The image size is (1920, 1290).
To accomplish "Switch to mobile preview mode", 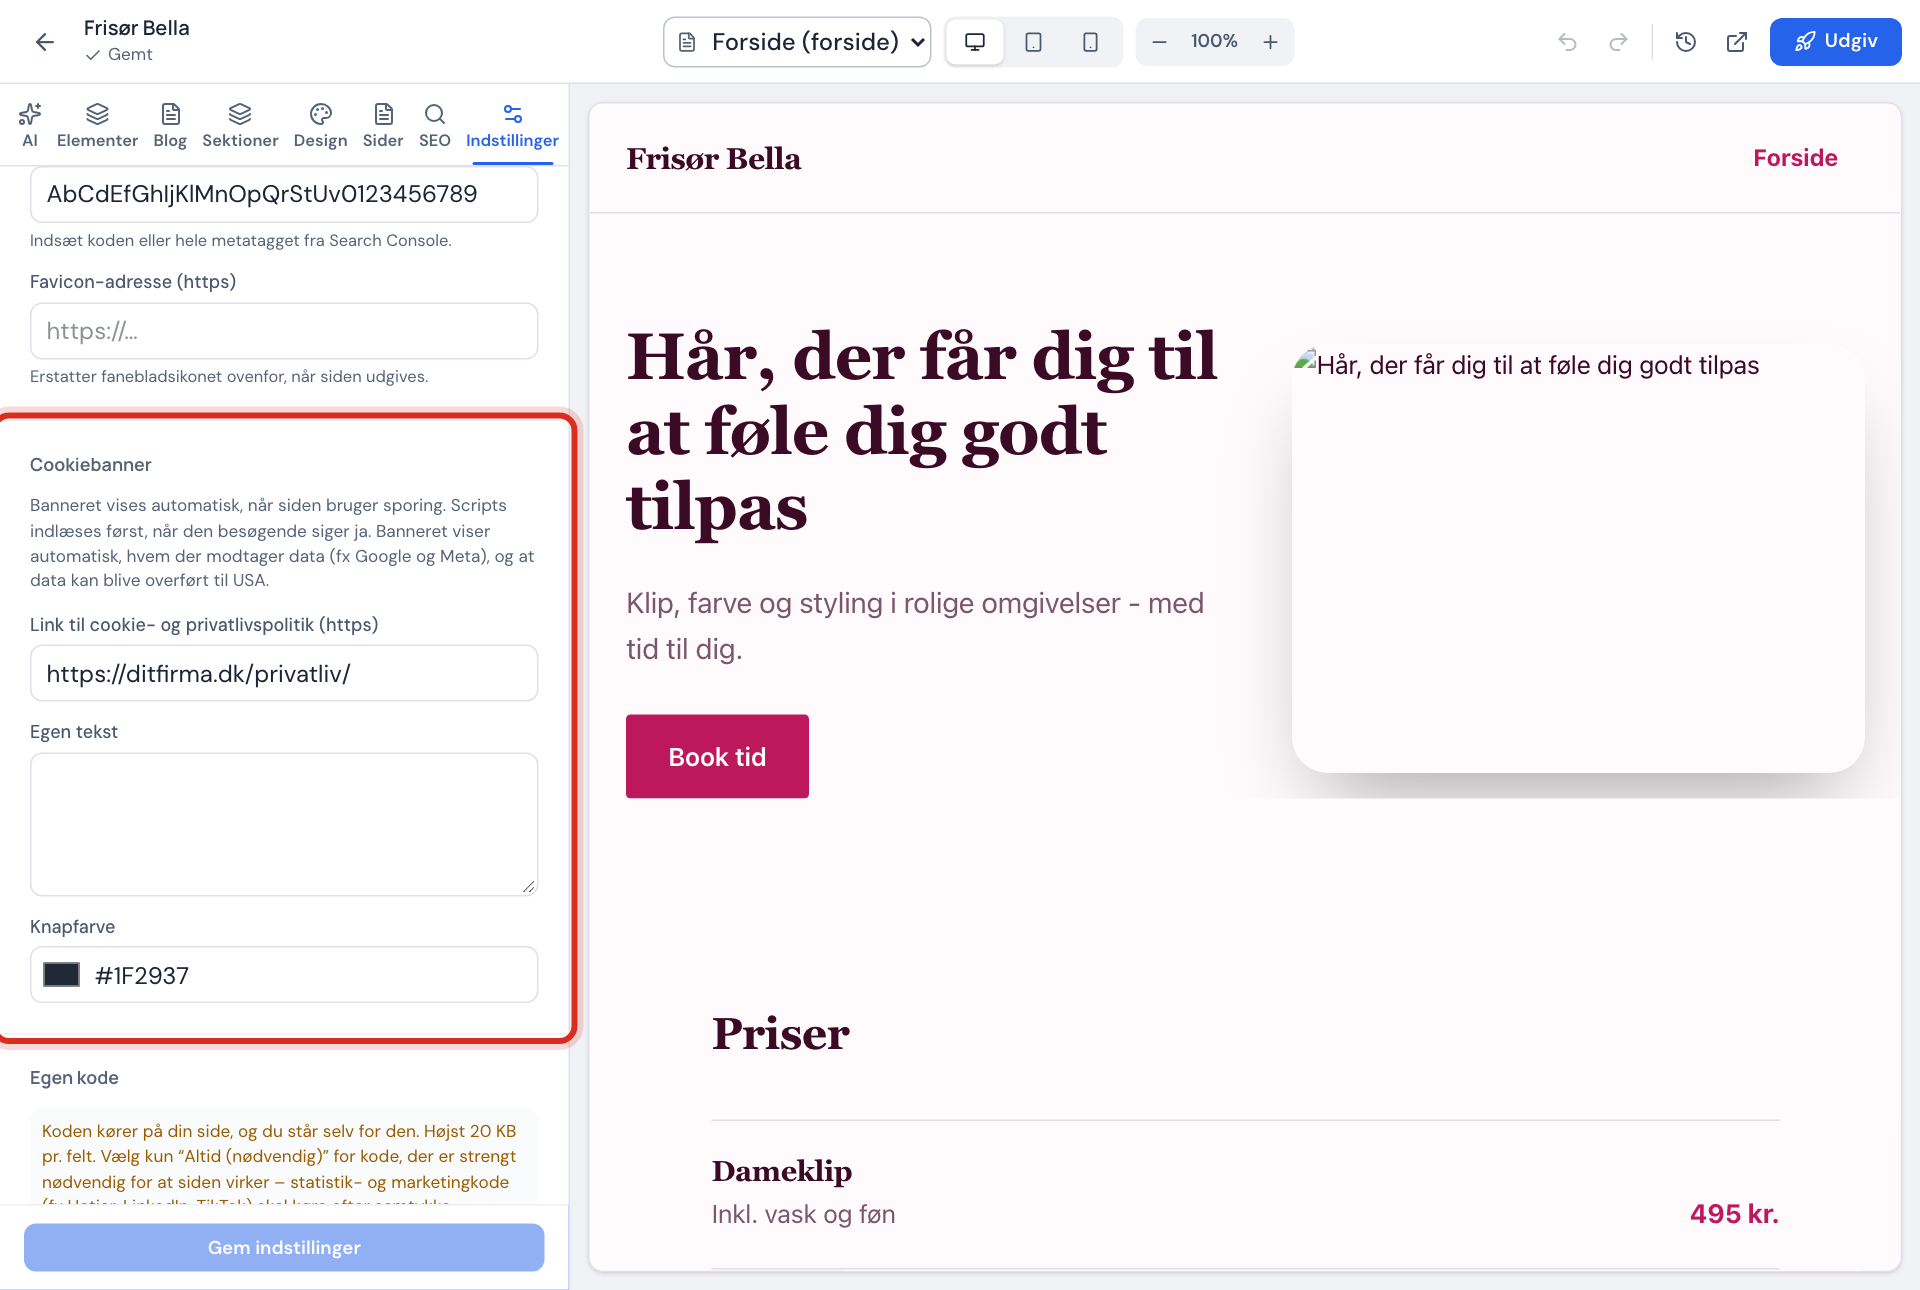I will click(1090, 42).
